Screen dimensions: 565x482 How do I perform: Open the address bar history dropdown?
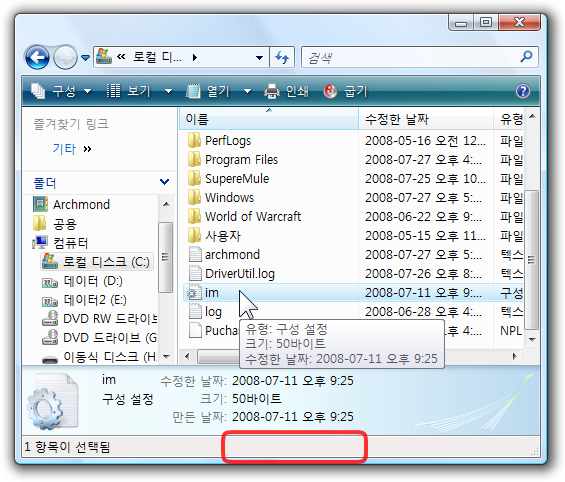pos(259,58)
